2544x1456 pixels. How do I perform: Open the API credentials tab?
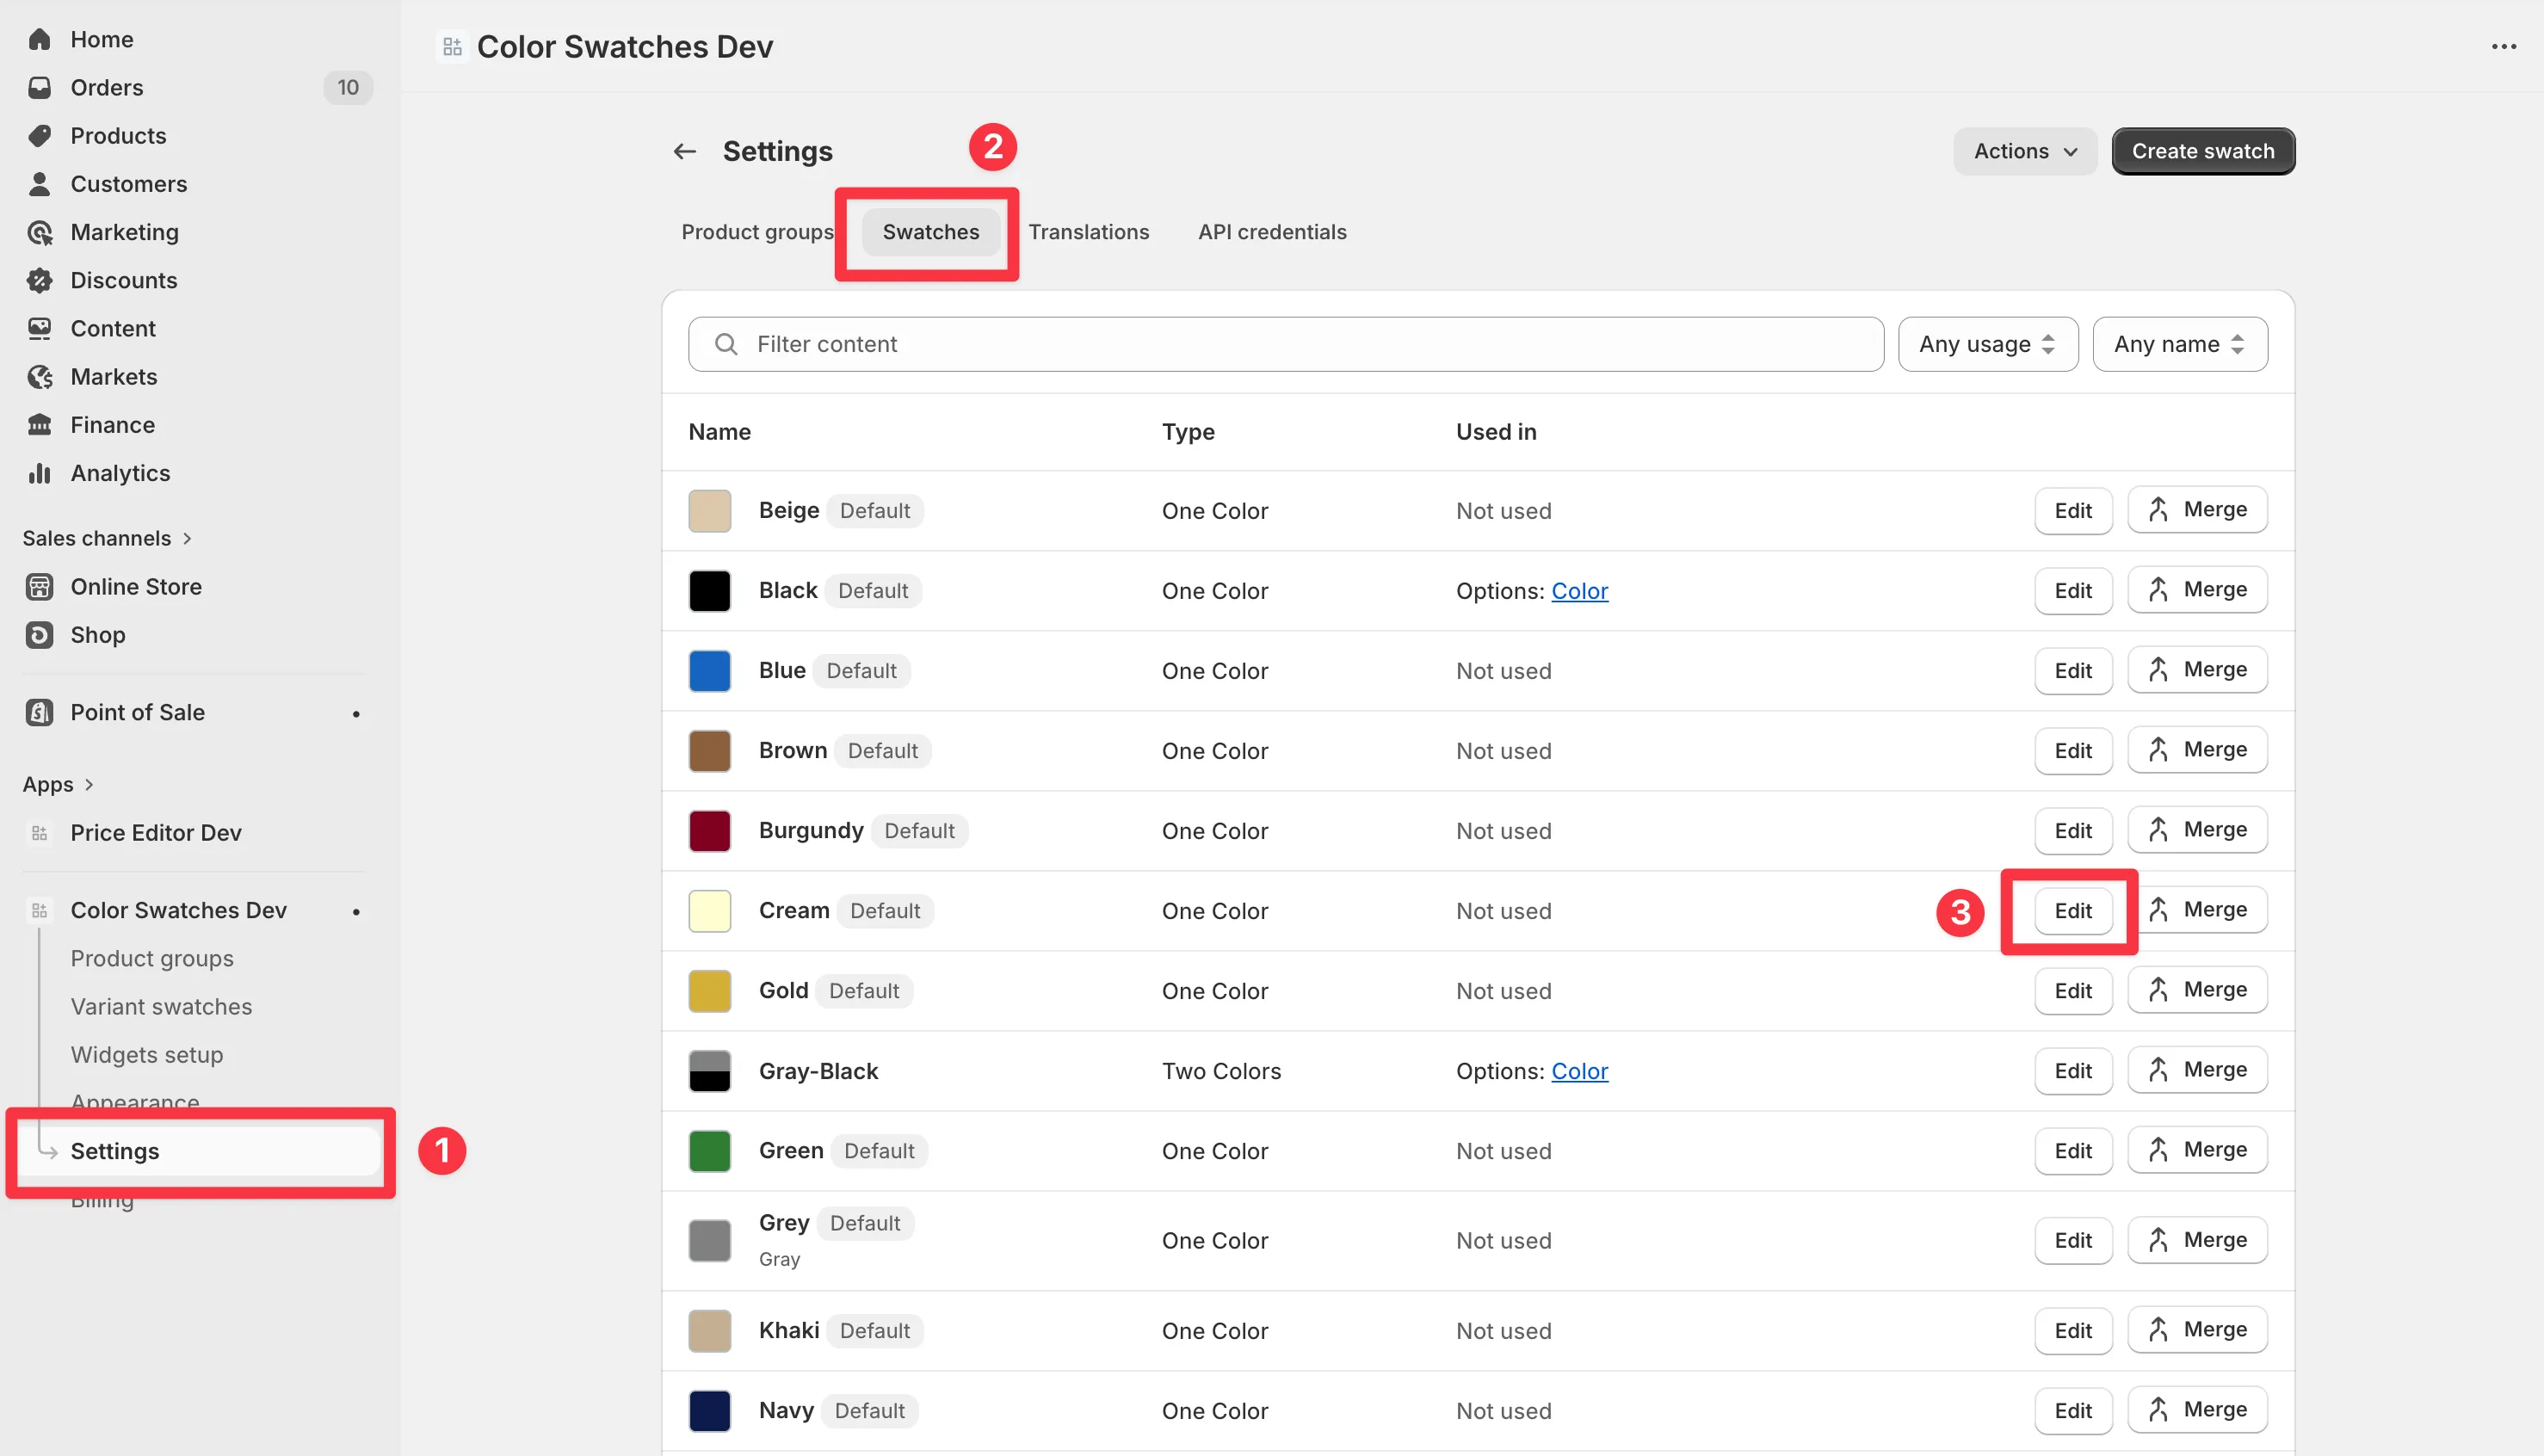point(1272,231)
